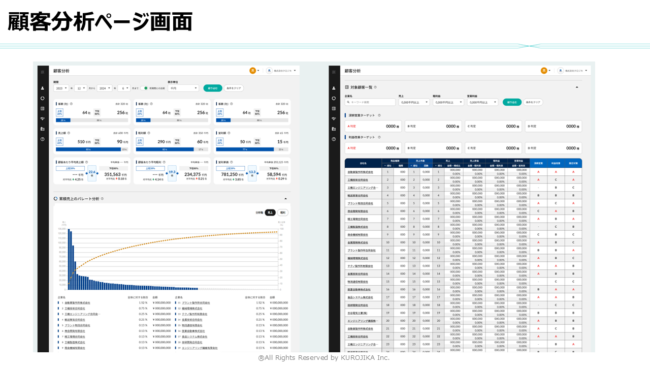This screenshot has width=650, height=366.
Task: Open end year 2024 dropdown in left filters
Action: (104, 88)
